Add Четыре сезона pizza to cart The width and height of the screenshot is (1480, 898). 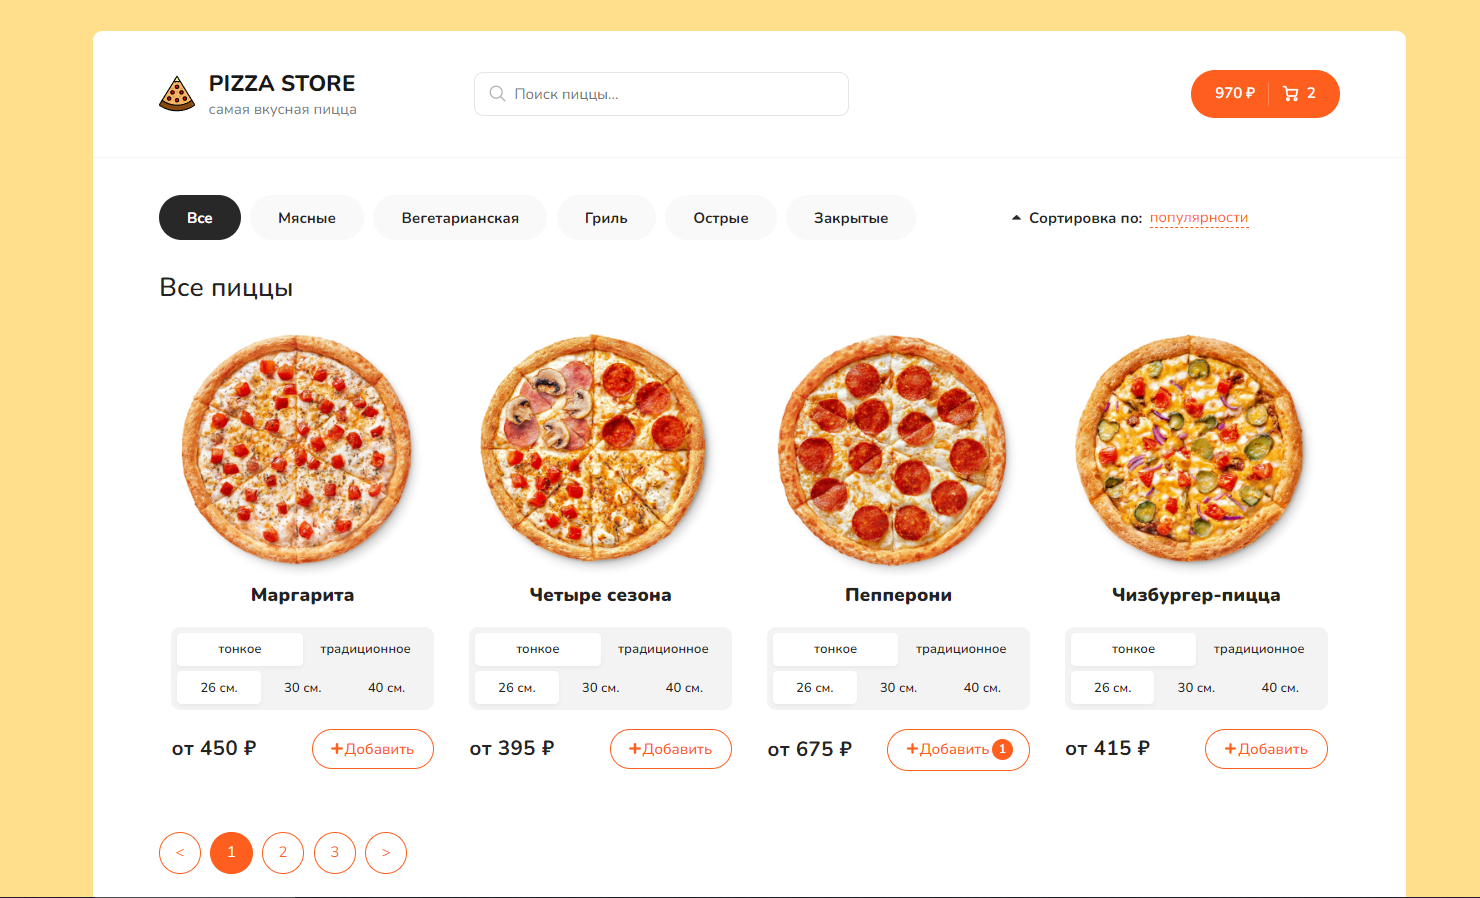pos(670,748)
